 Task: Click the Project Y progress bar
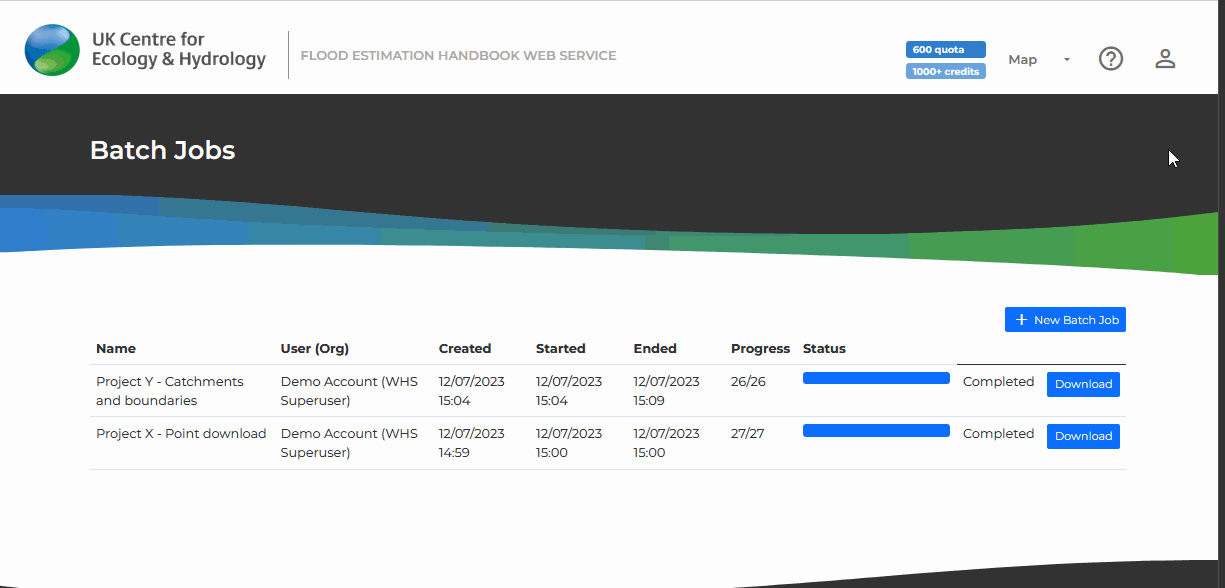[876, 379]
